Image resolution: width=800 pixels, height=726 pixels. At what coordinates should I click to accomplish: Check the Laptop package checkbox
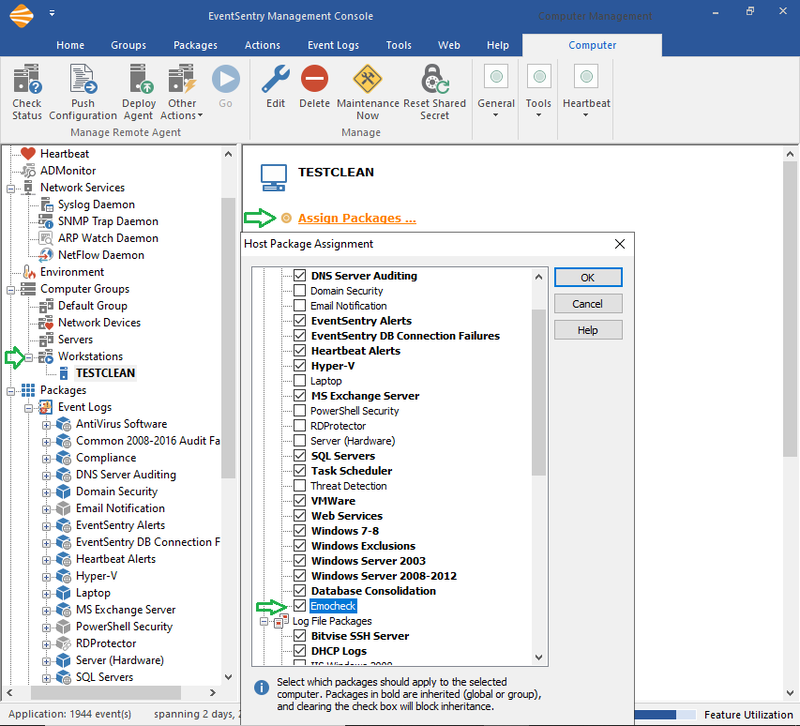coord(300,381)
